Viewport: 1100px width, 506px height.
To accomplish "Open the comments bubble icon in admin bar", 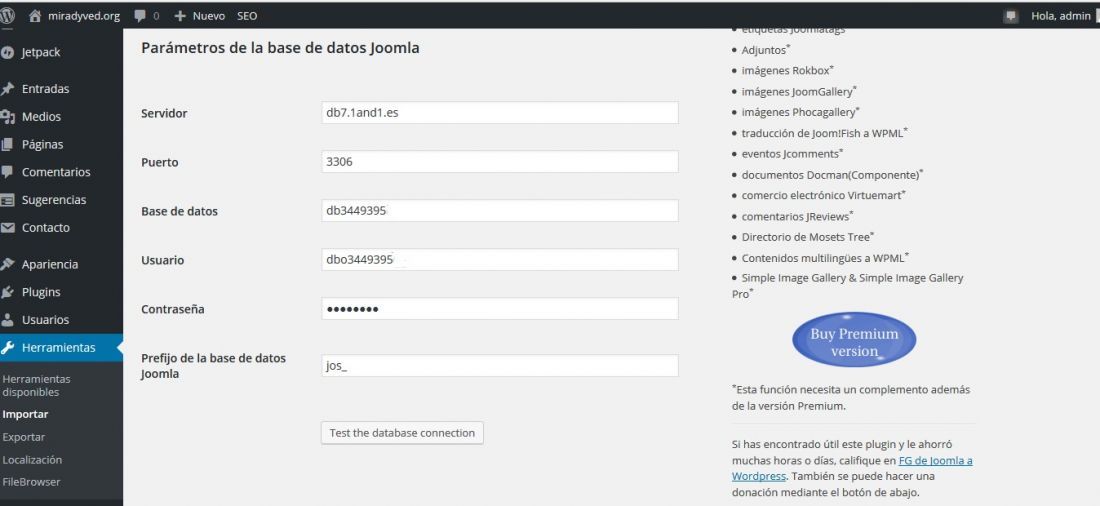I will tap(140, 15).
